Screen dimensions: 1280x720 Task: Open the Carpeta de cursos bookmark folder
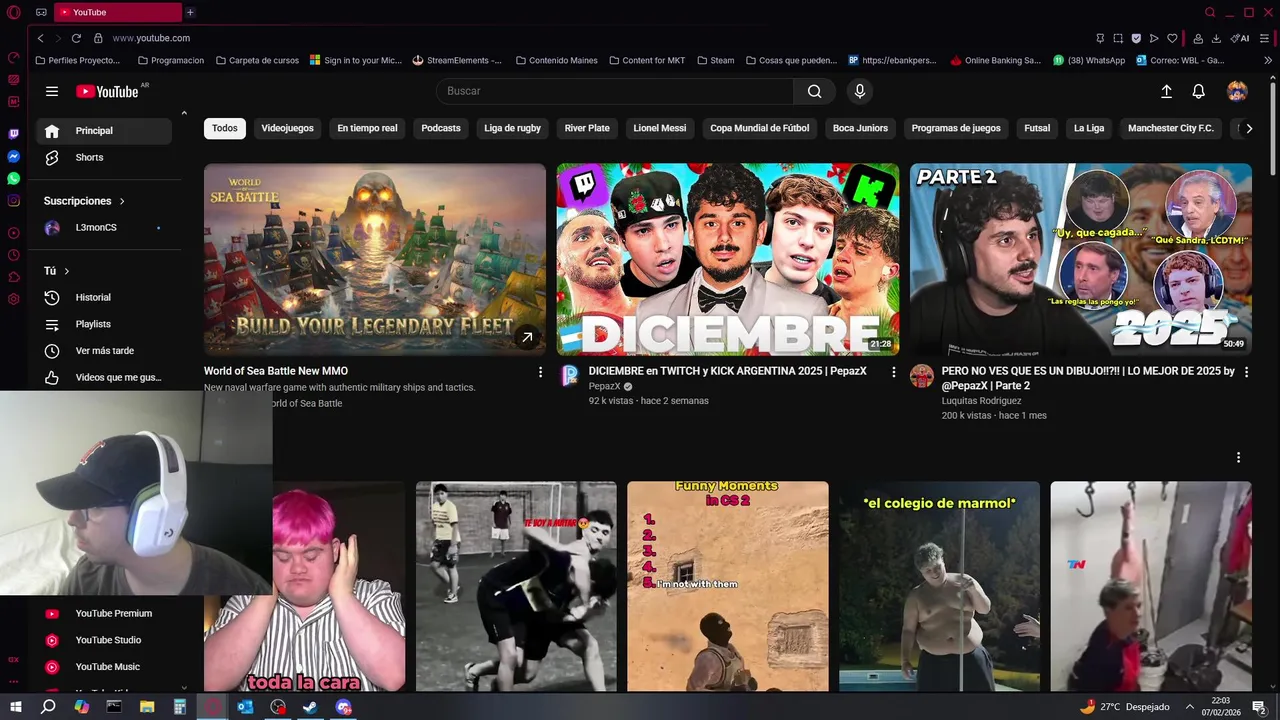click(x=257, y=60)
